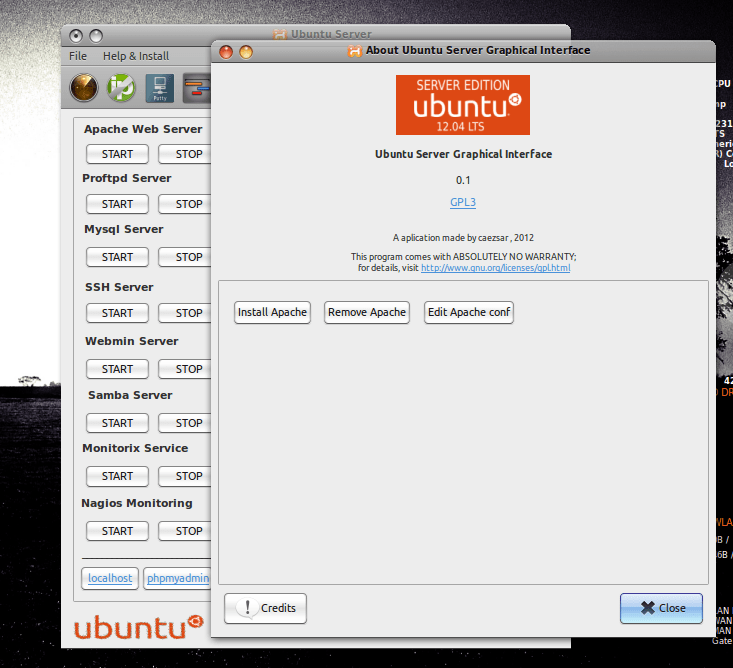
Task: Start Nagios Monitoring
Action: pyautogui.click(x=117, y=532)
